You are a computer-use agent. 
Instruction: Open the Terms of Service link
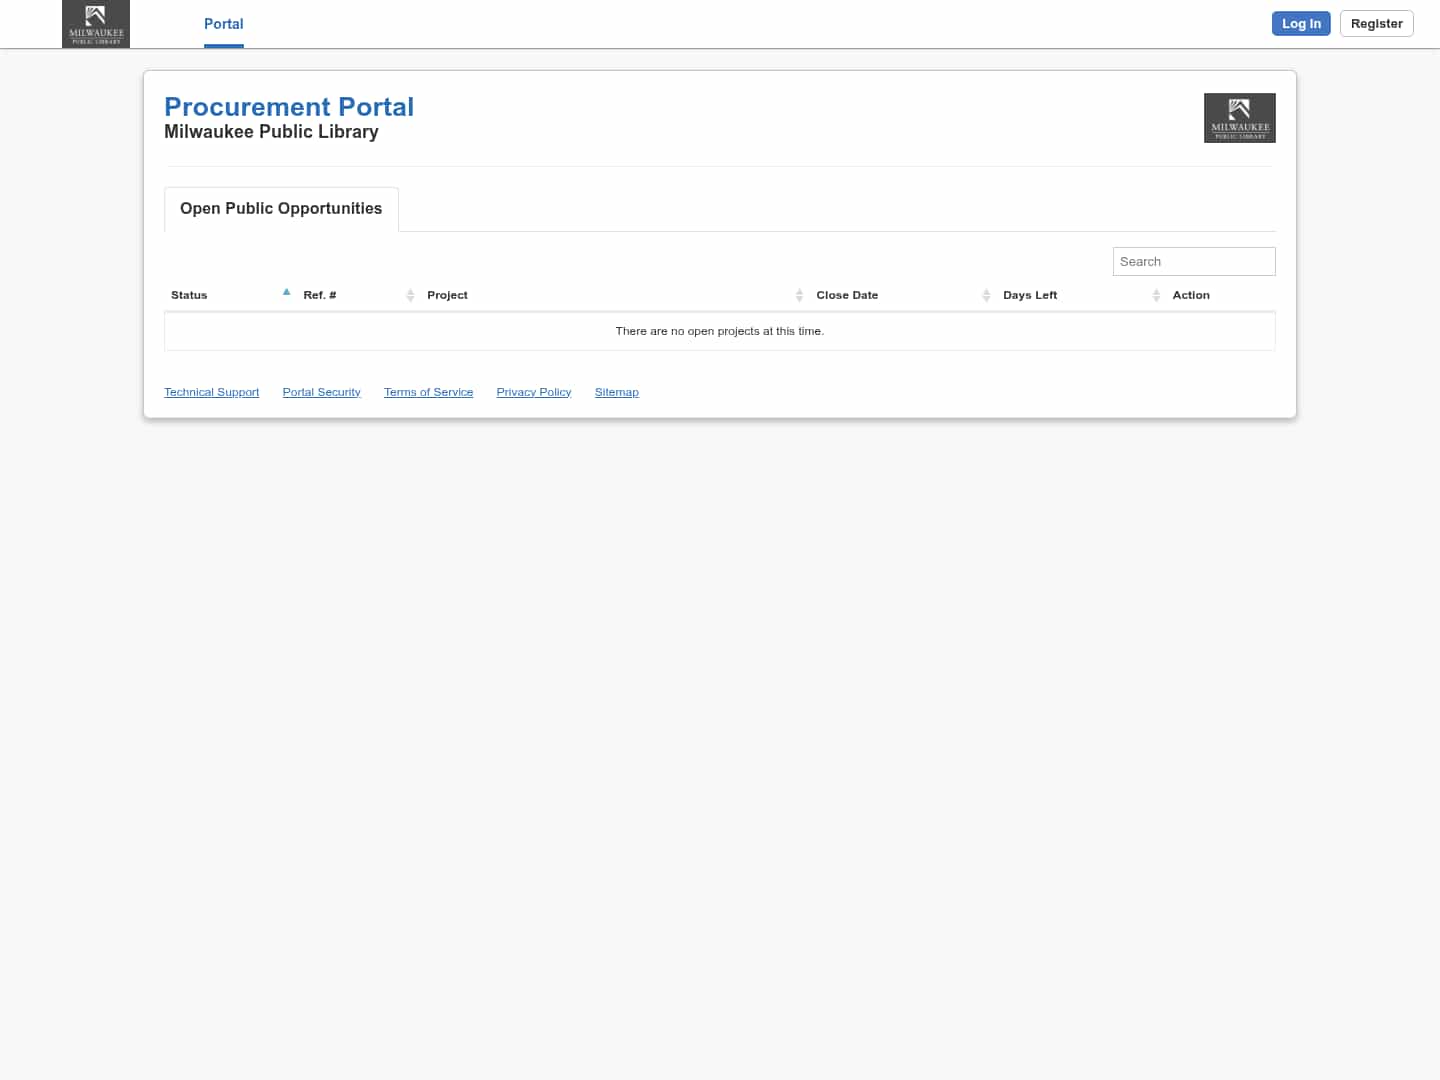coord(428,392)
